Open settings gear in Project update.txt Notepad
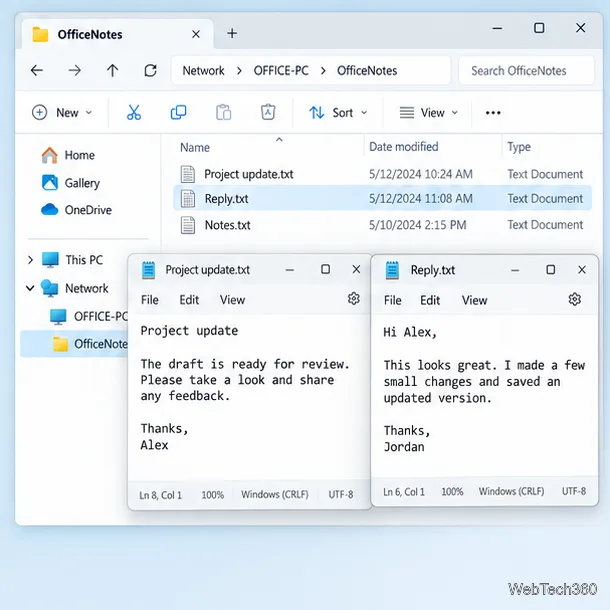The width and height of the screenshot is (610, 610). coord(353,299)
